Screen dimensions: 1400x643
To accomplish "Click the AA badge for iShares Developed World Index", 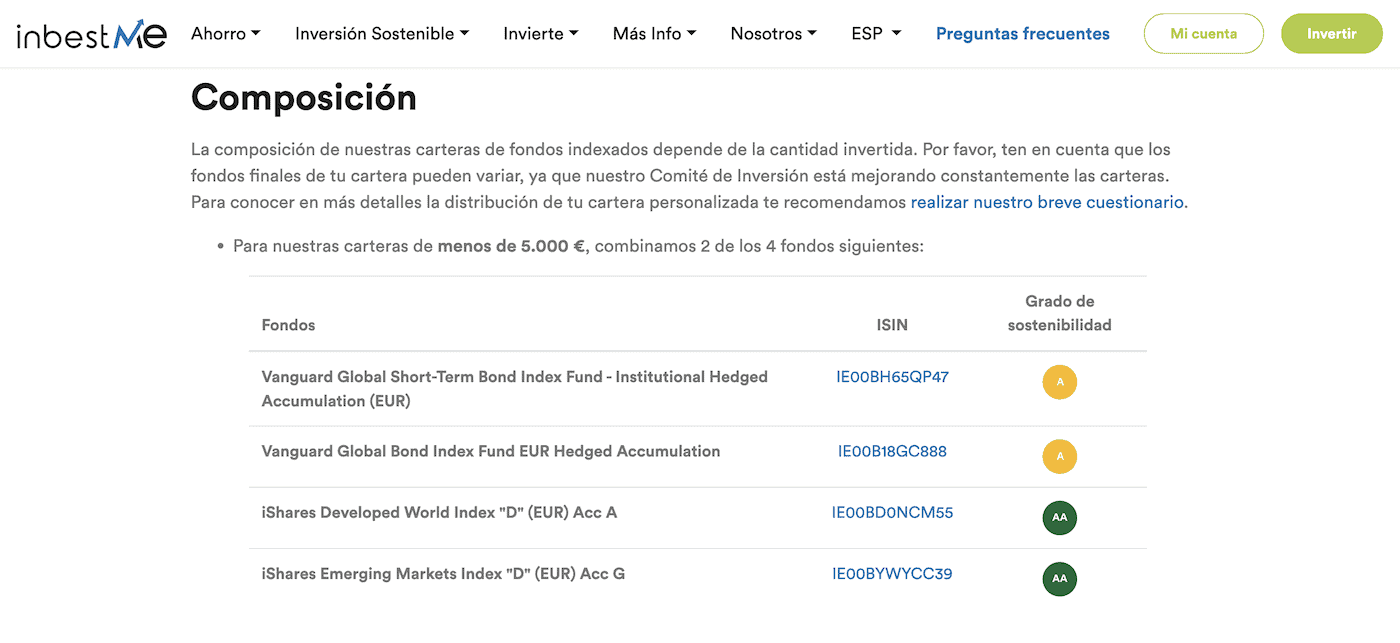I will click(1060, 518).
